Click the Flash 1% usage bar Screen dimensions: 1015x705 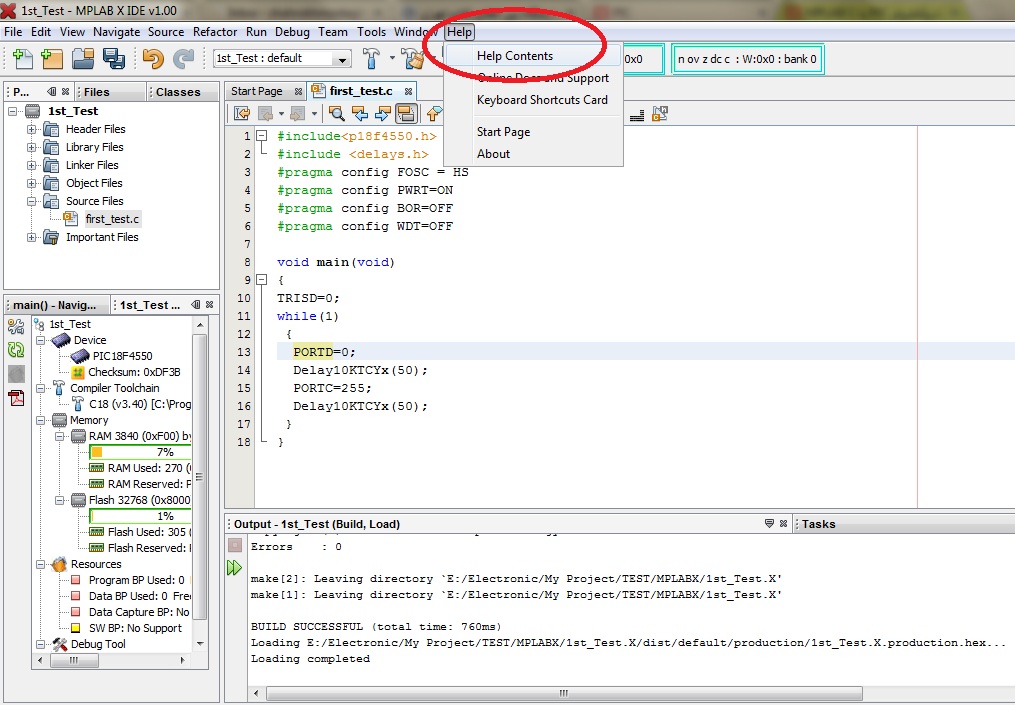point(140,516)
